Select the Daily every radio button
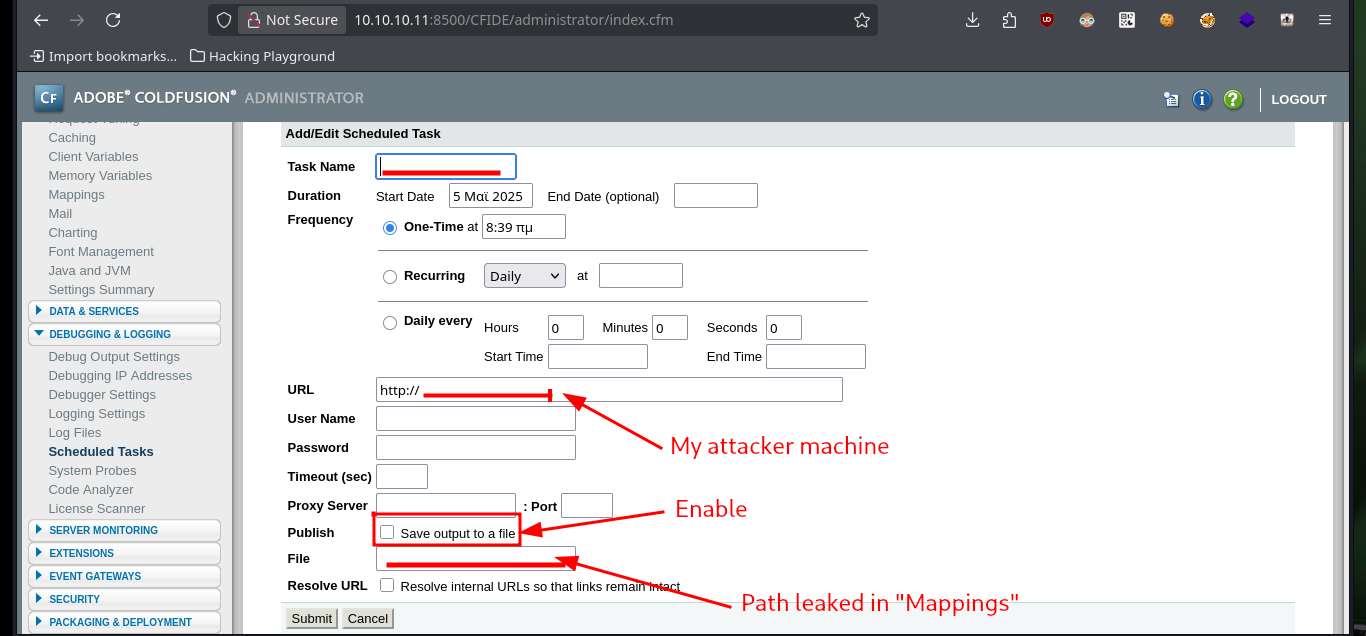Image resolution: width=1366 pixels, height=636 pixels. [x=391, y=322]
